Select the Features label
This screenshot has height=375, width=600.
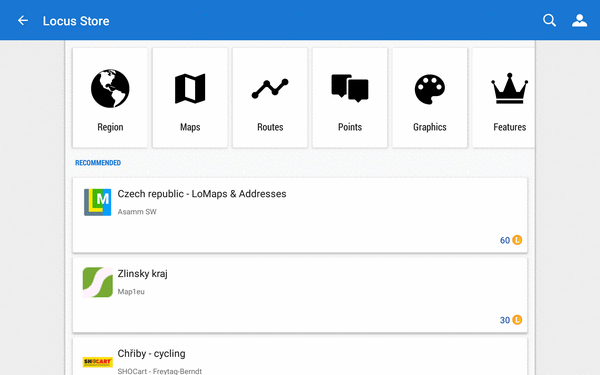(x=510, y=127)
